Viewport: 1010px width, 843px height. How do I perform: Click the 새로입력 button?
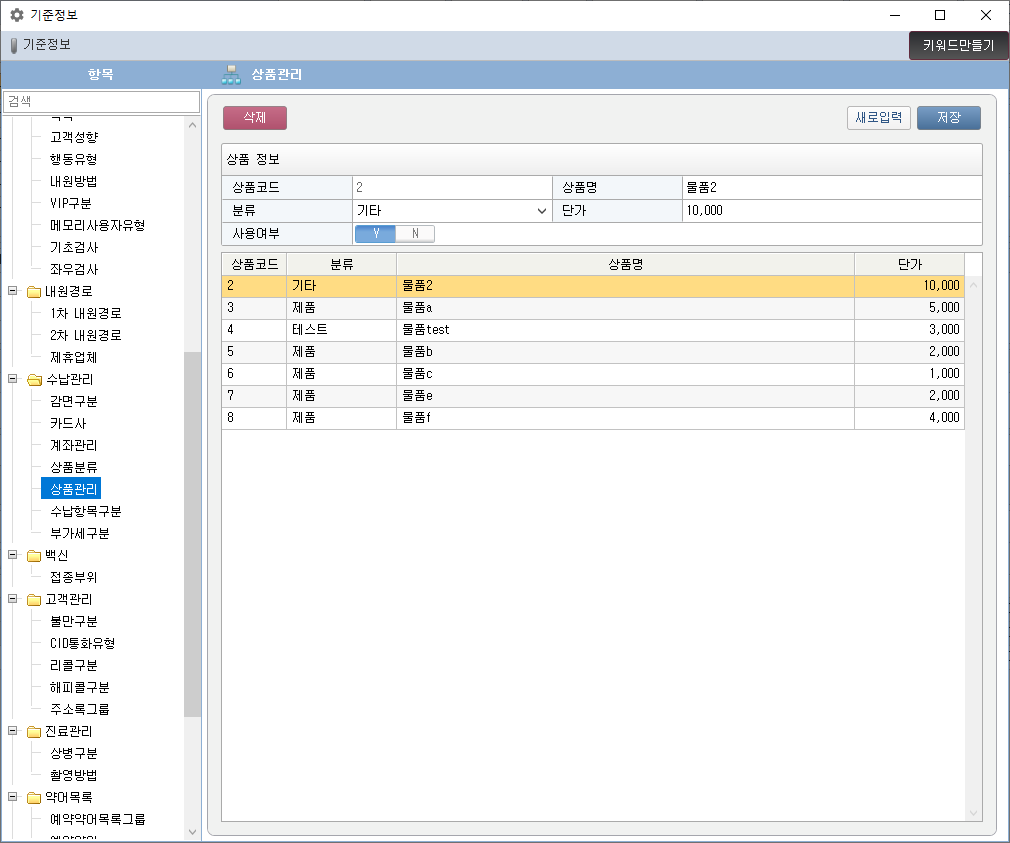(879, 118)
